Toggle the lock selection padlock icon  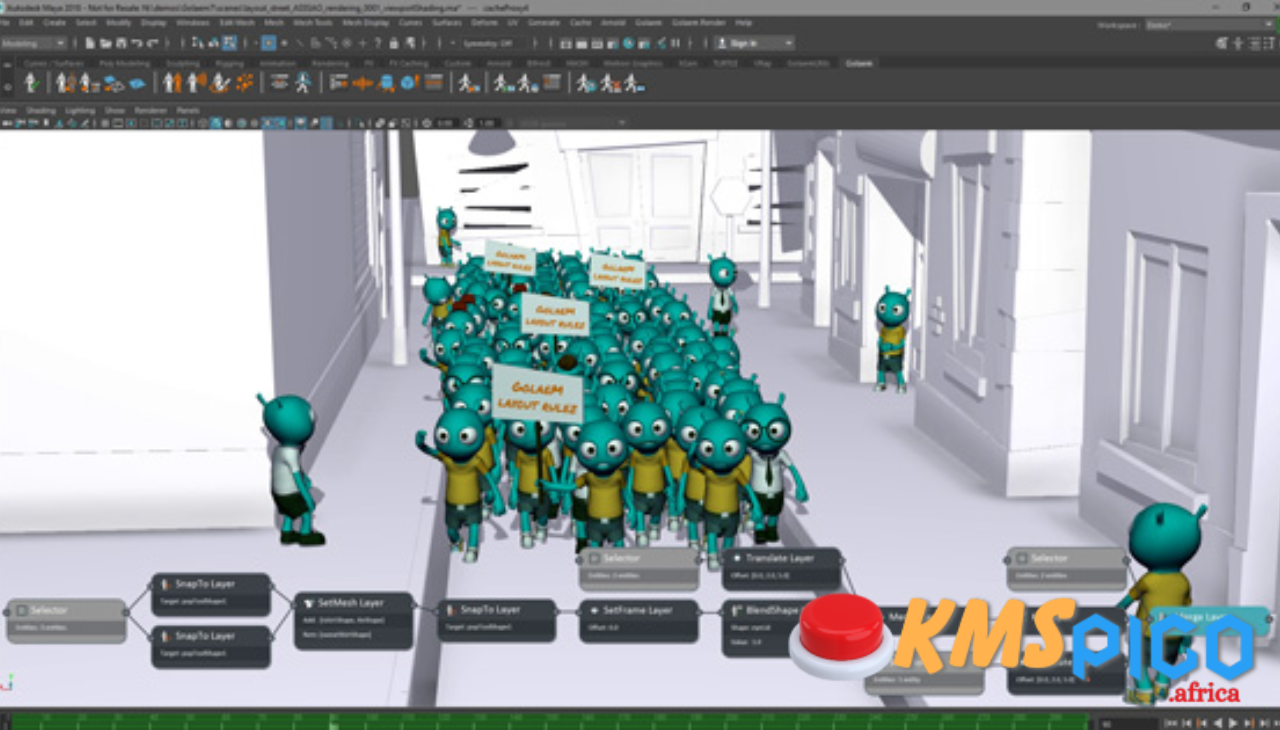click(394, 43)
